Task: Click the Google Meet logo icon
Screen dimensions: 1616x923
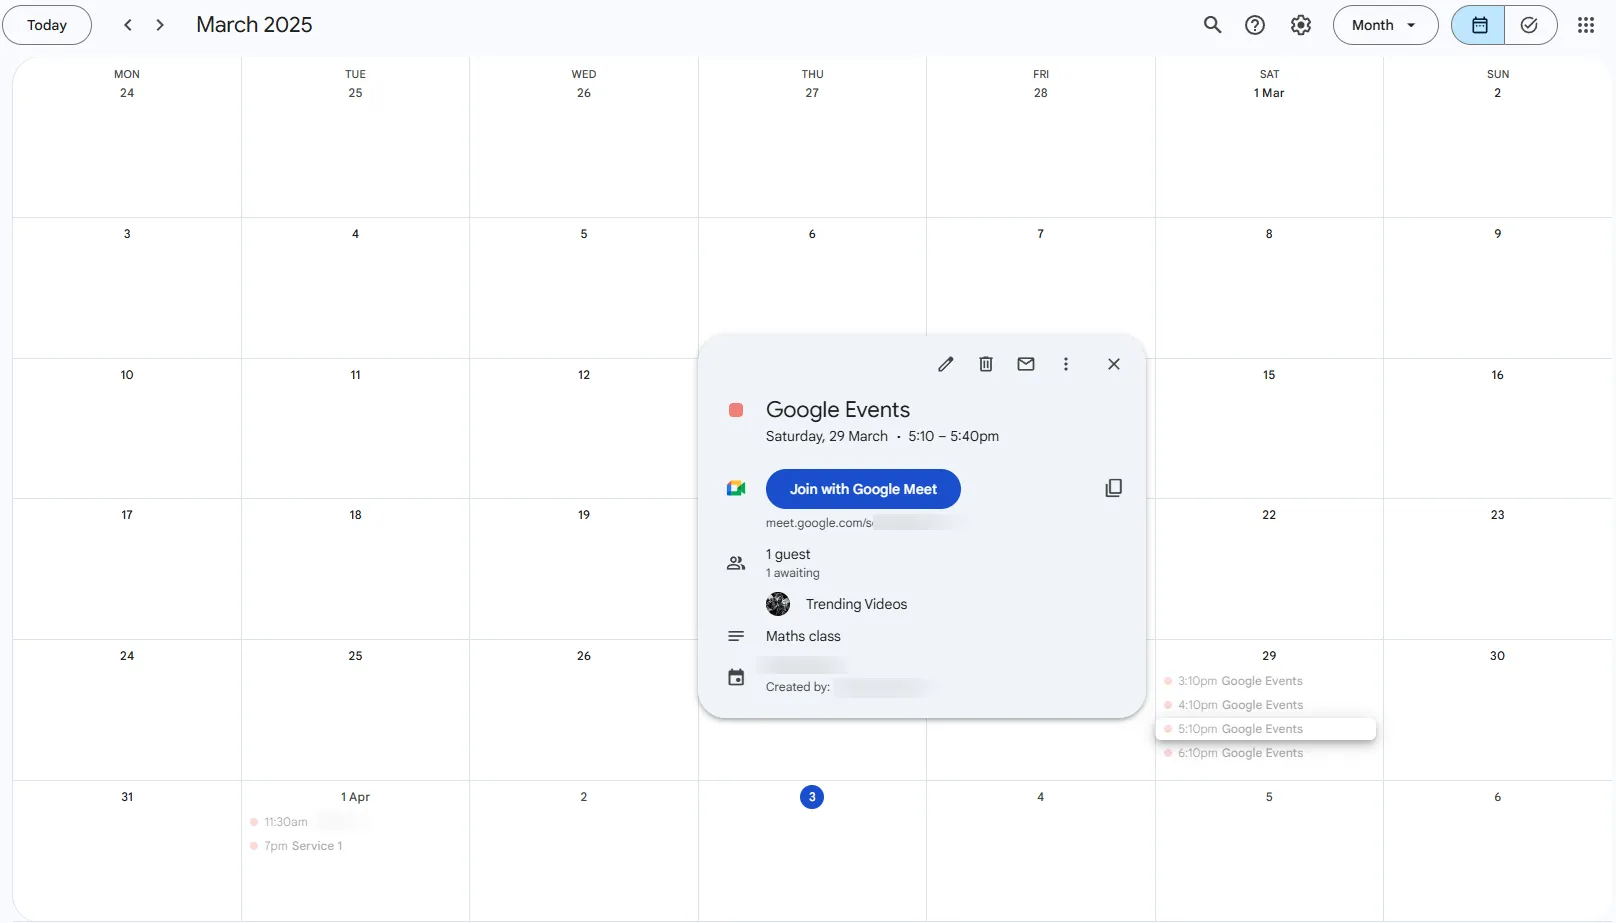Action: 736,489
